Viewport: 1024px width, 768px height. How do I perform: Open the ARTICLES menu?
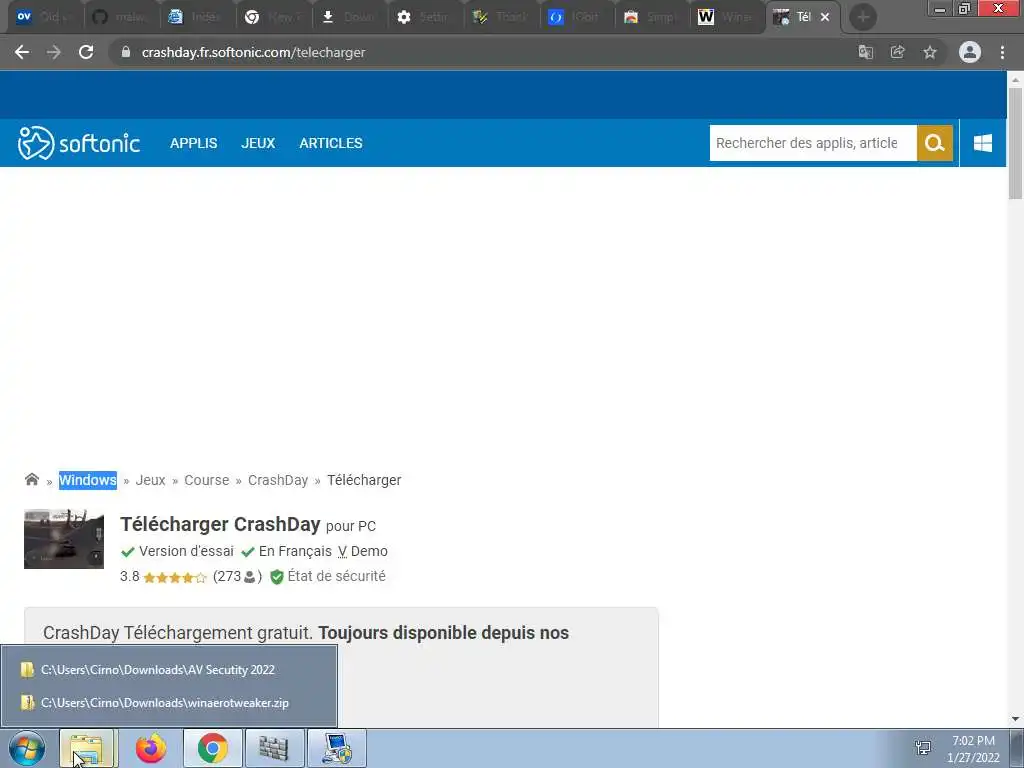point(330,143)
